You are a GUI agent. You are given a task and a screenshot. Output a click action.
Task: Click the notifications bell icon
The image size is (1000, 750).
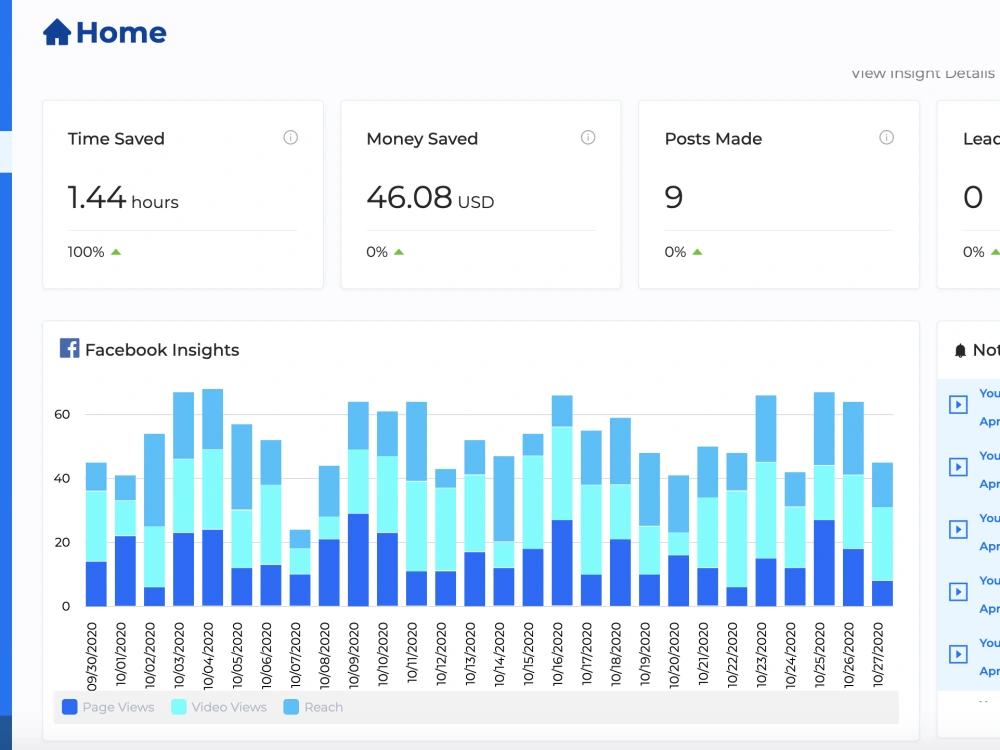960,350
